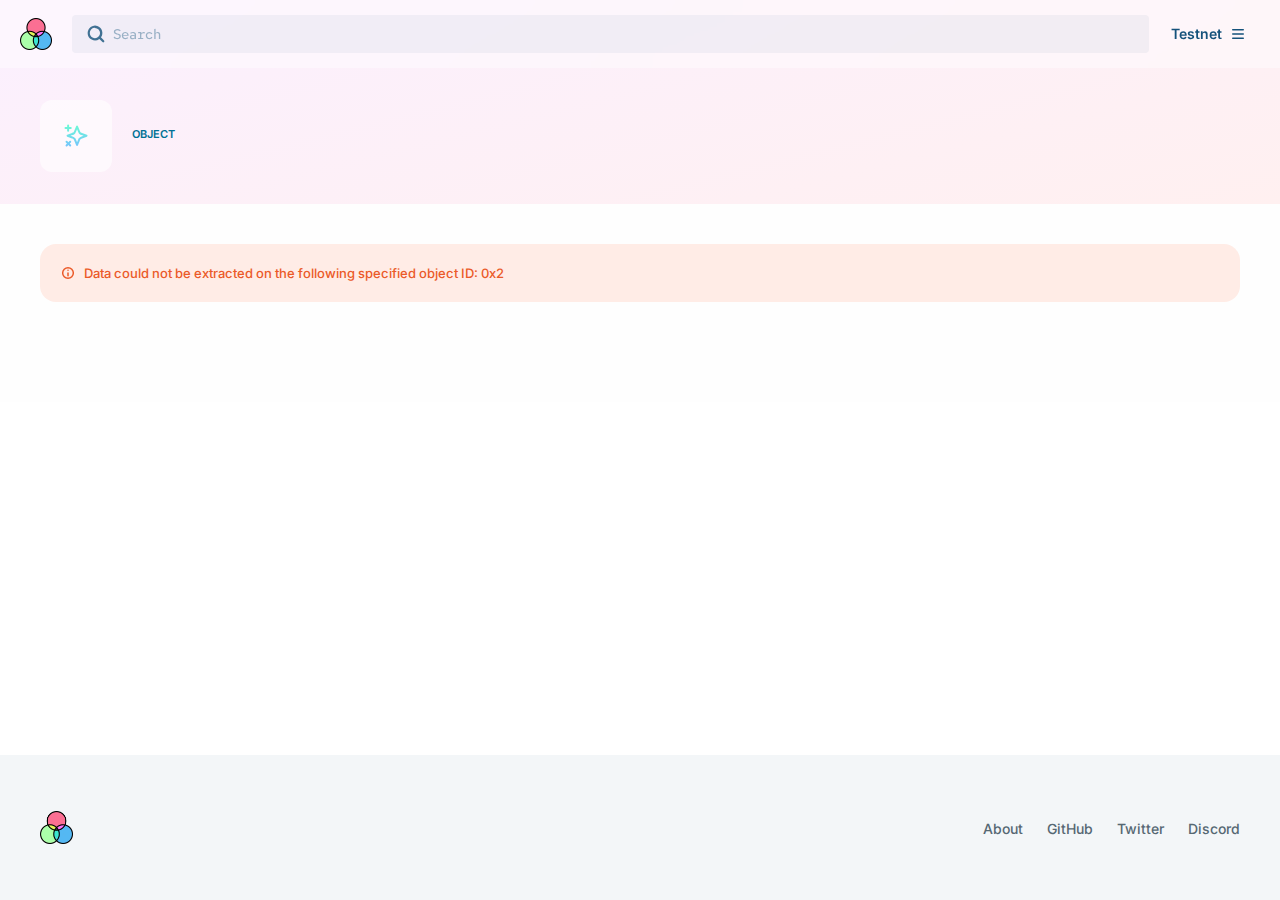Open the GitHub link in footer

(x=1070, y=829)
